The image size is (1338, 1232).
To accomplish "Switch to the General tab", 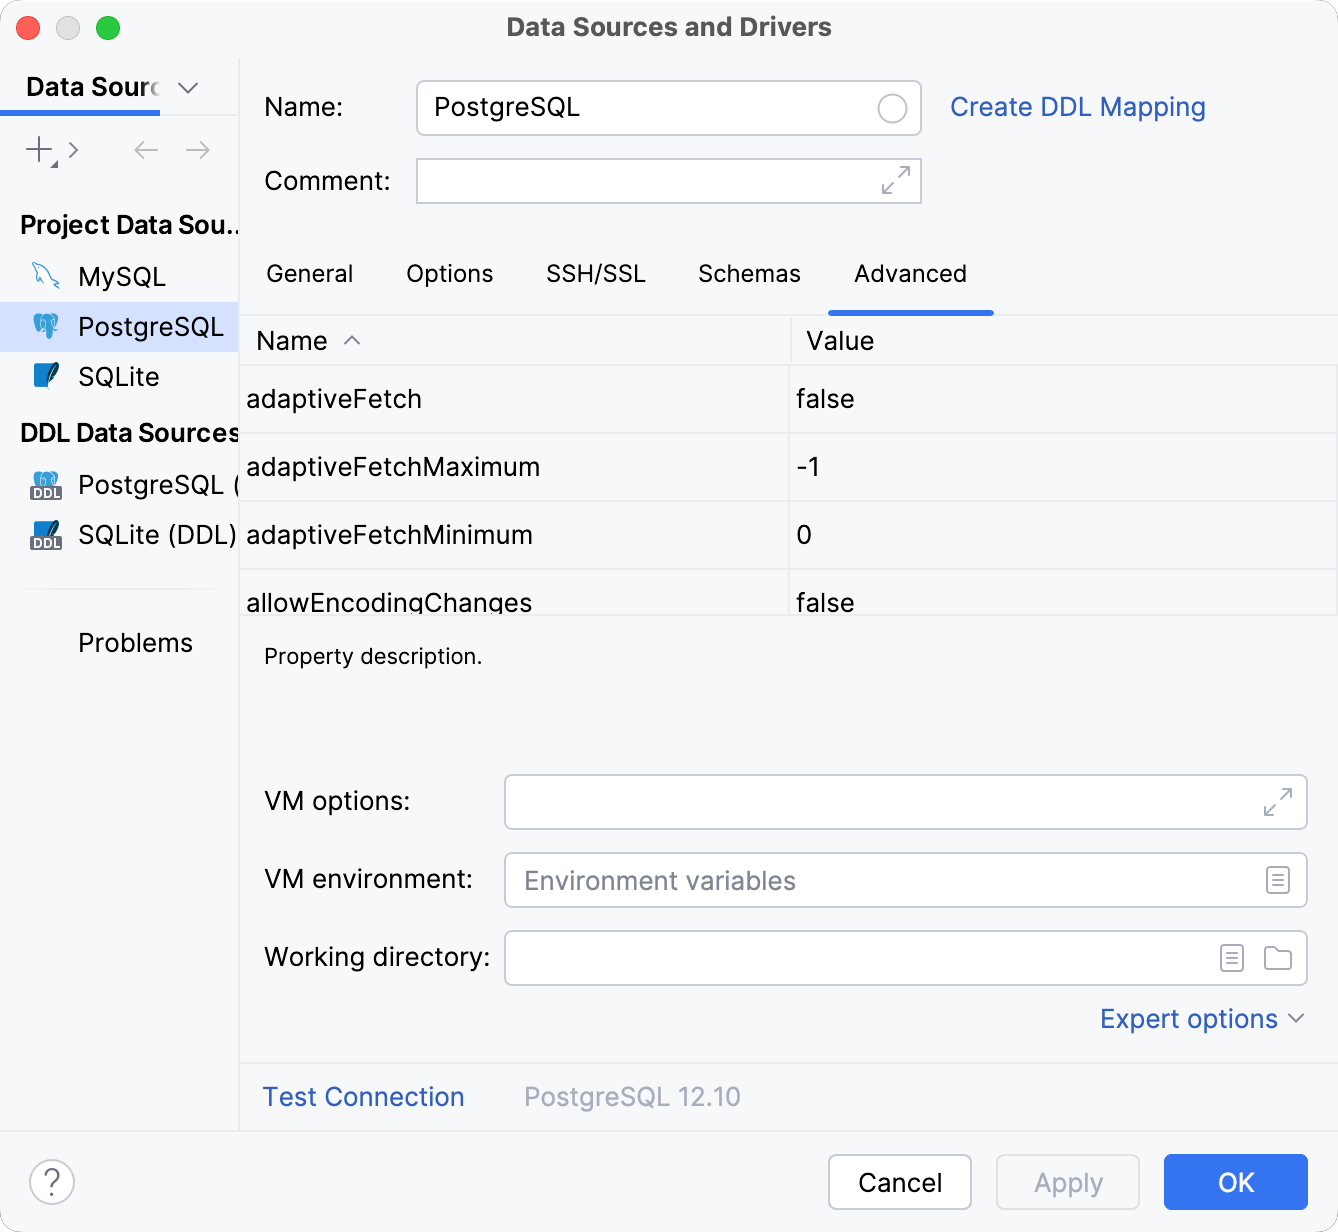I will point(309,273).
